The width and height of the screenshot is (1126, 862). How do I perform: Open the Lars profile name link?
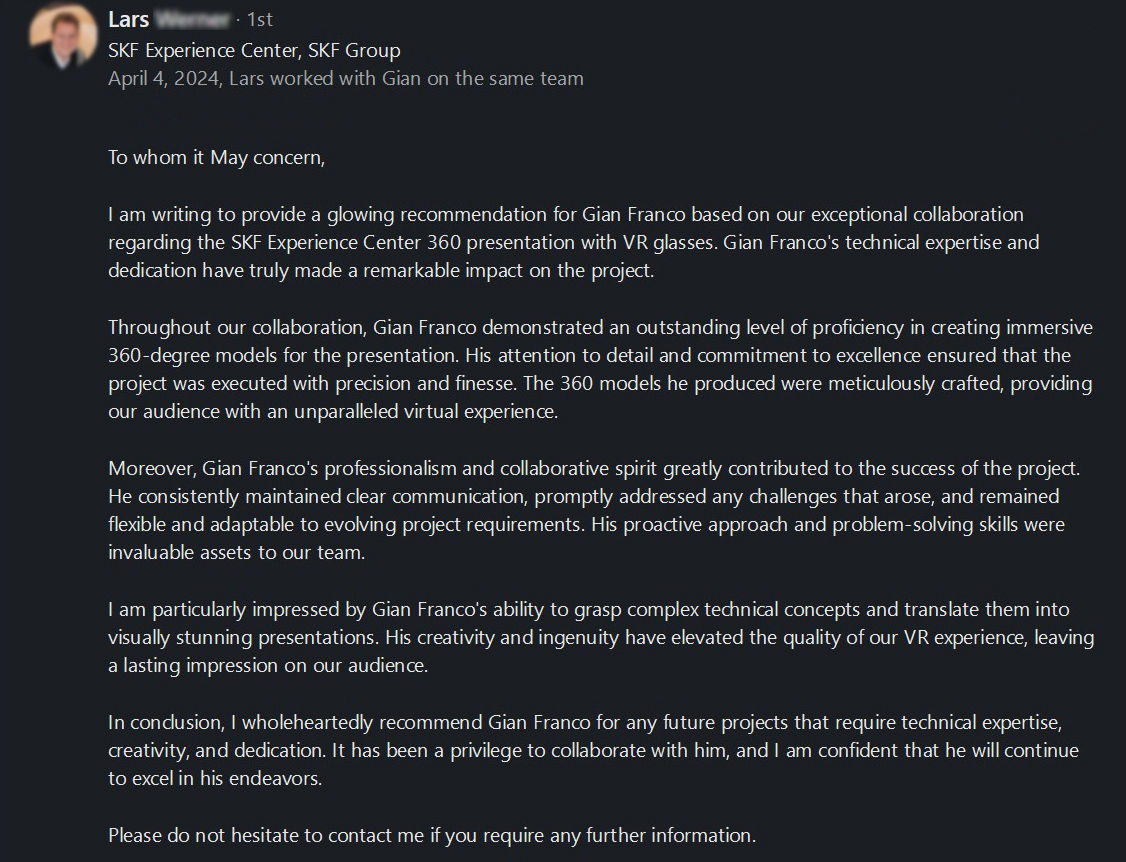pyautogui.click(x=129, y=19)
